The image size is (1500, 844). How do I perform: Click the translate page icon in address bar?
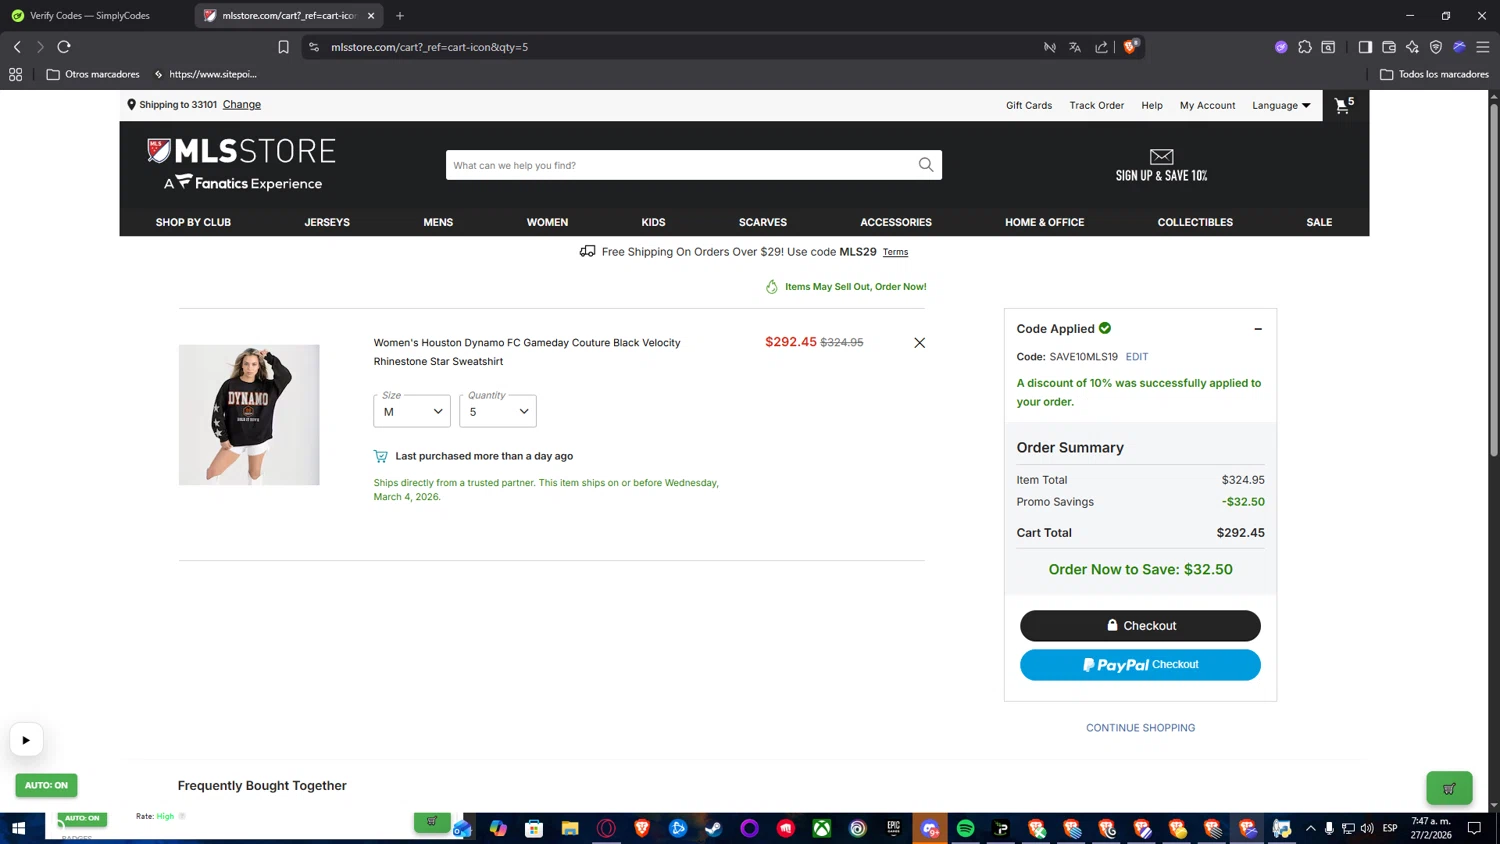click(x=1075, y=47)
